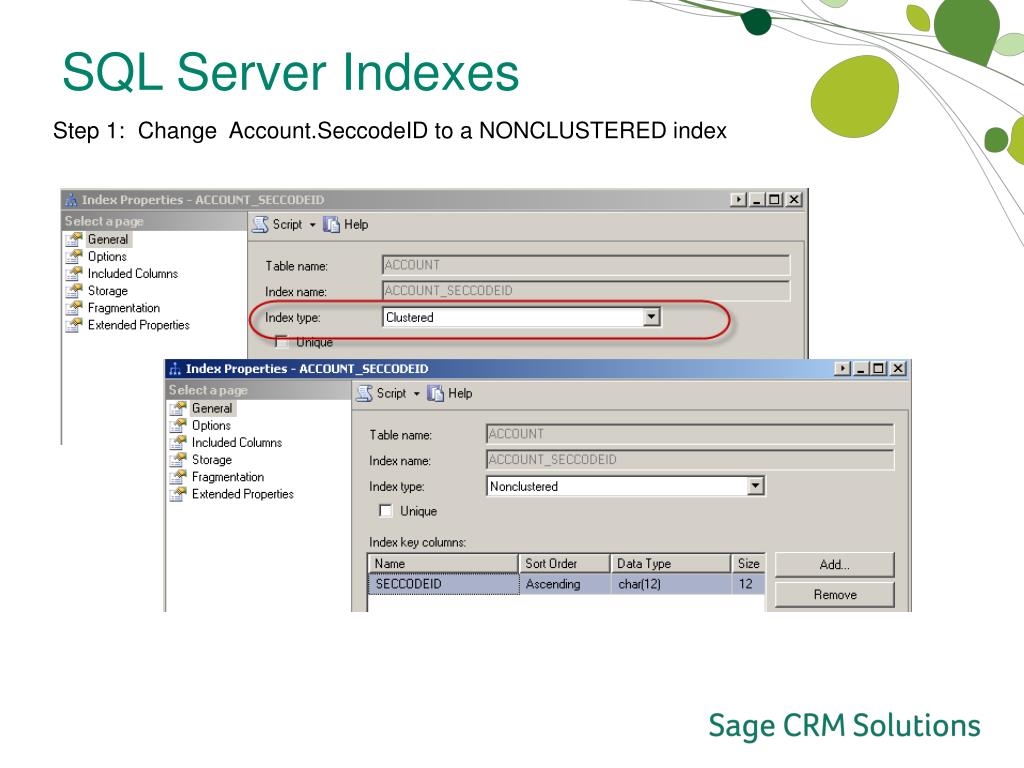Viewport: 1024px width, 768px height.
Task: Click back window title bar arrow button
Action: click(738, 199)
